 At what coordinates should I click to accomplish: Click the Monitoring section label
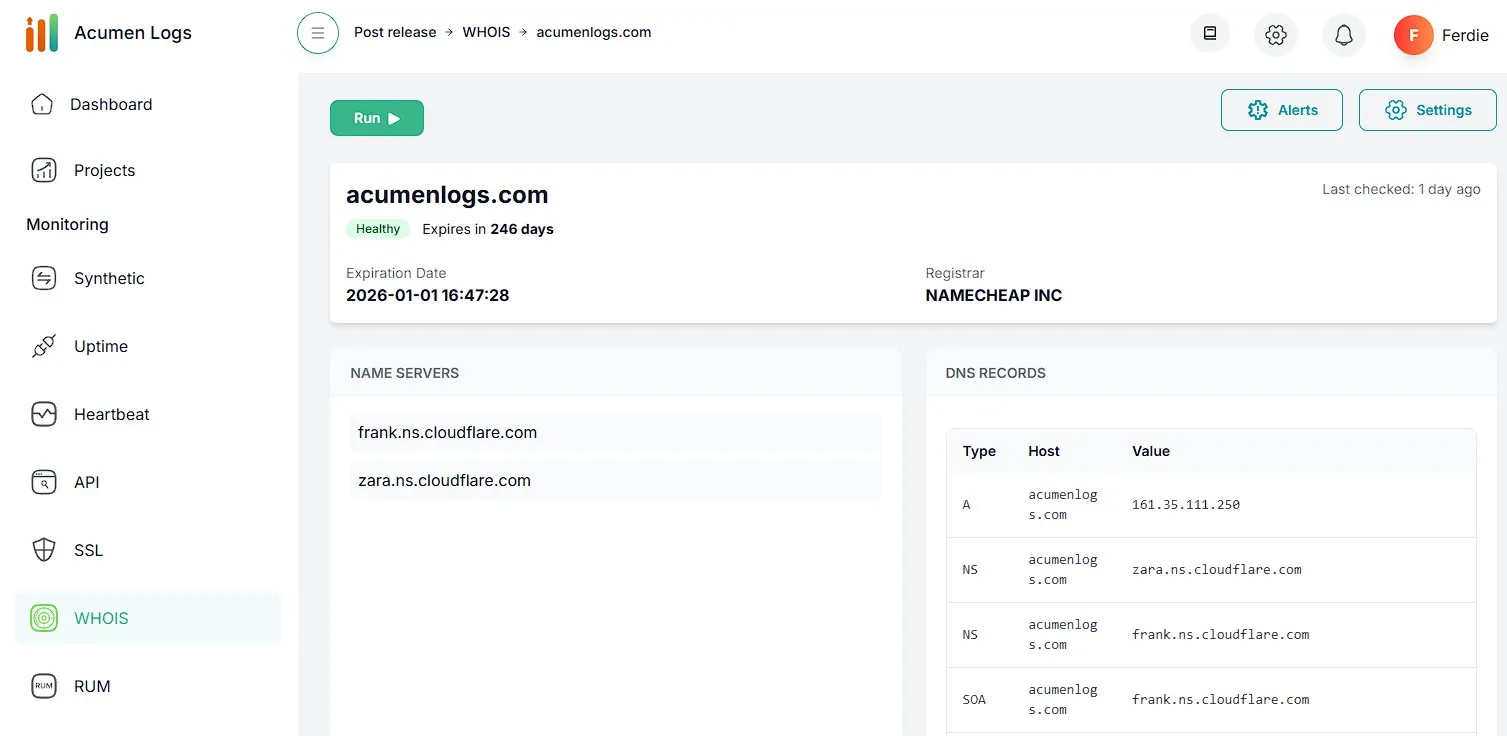[67, 224]
